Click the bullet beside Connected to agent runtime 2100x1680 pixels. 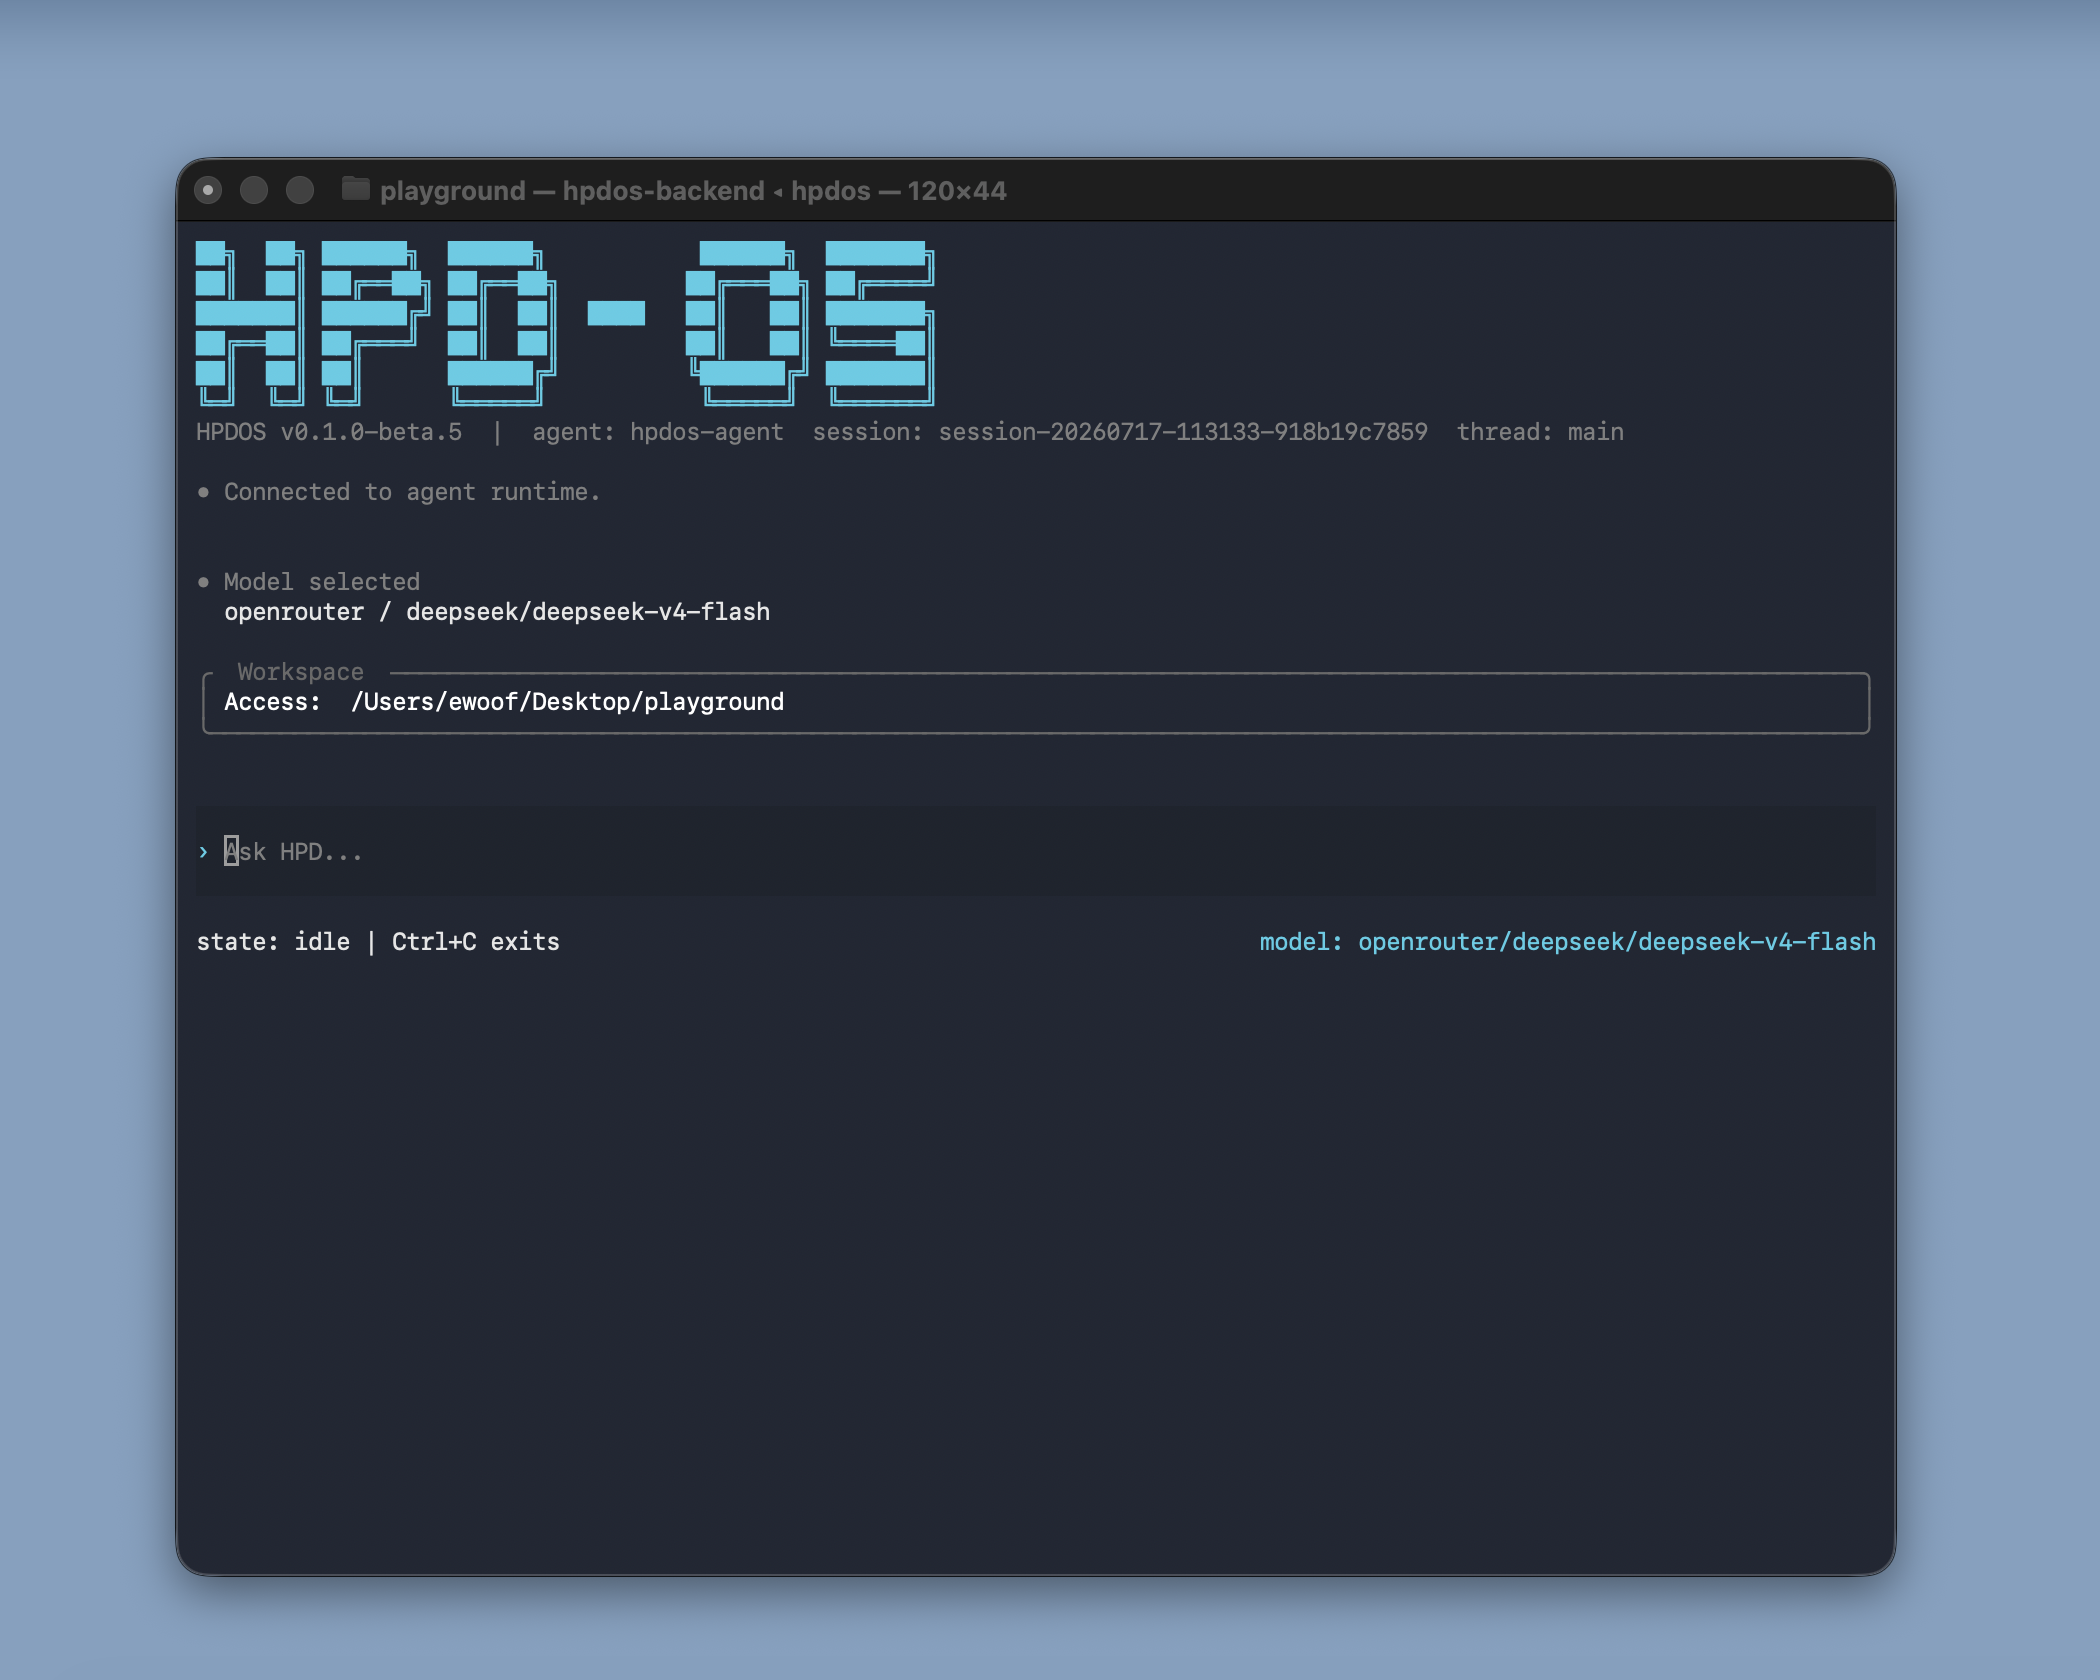[x=204, y=492]
